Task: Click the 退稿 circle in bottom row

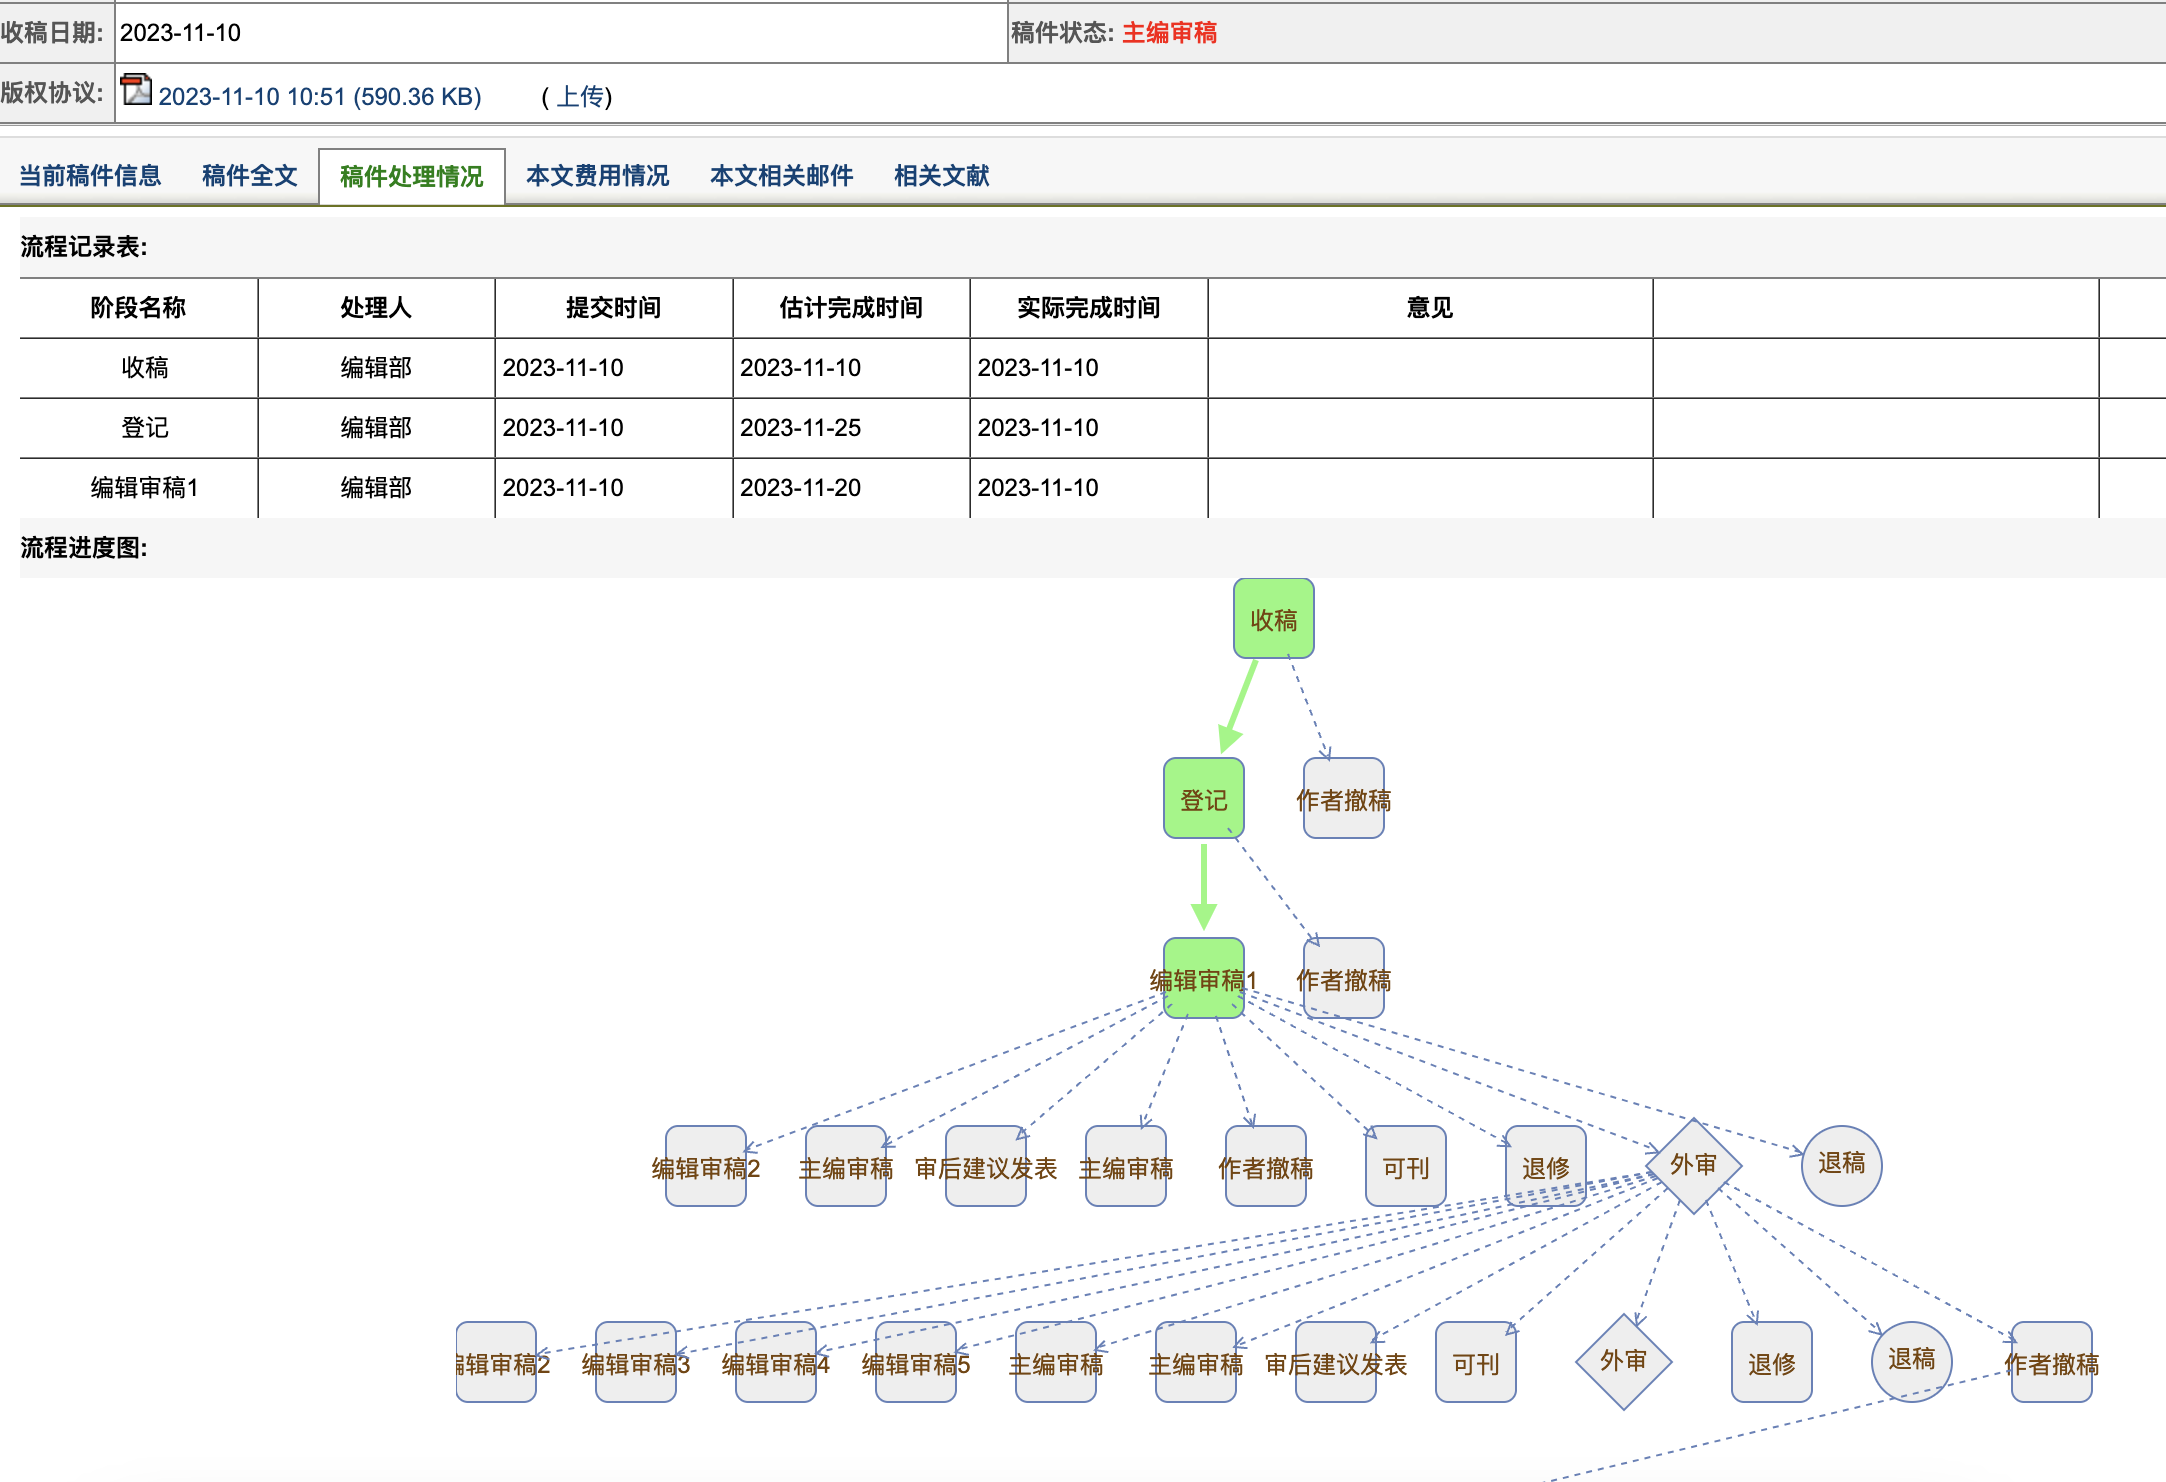Action: point(1911,1361)
